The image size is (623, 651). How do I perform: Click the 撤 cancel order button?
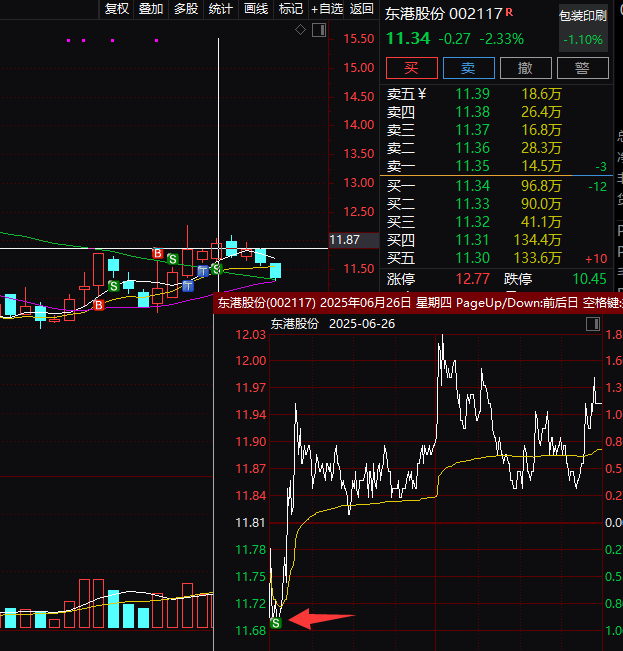coord(525,68)
